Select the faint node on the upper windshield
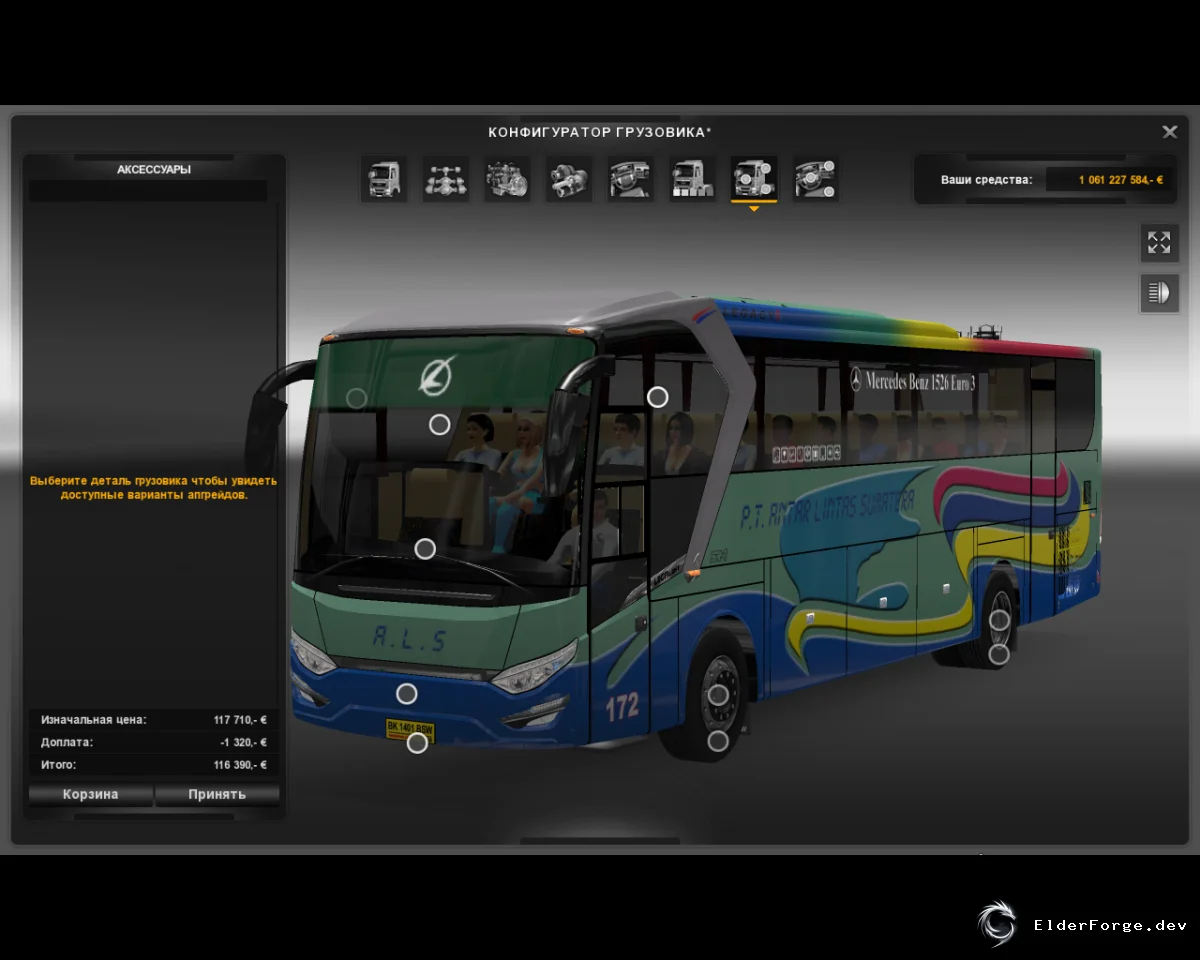The image size is (1200, 960). point(356,399)
